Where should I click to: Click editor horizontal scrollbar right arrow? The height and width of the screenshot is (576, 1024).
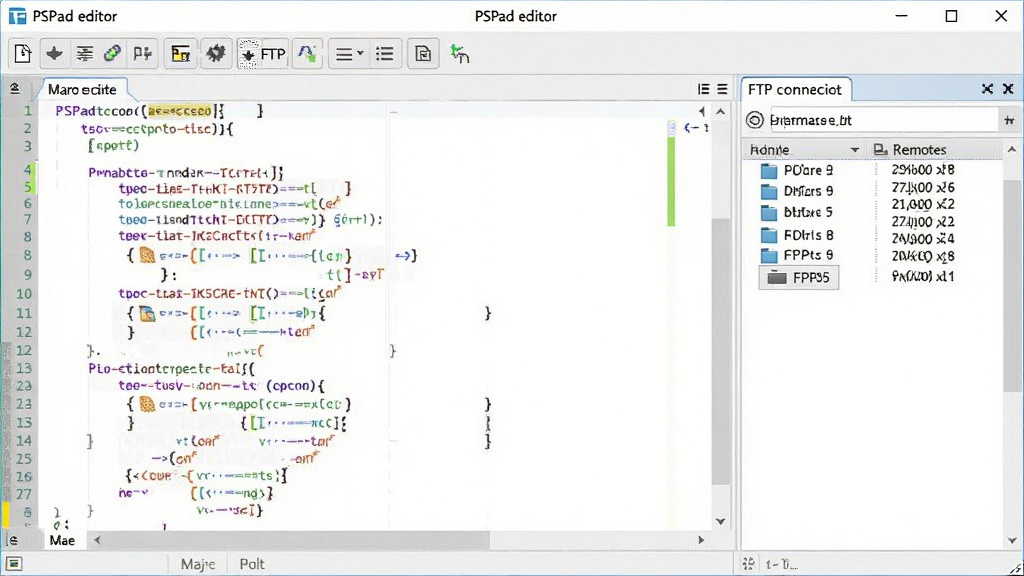701,540
